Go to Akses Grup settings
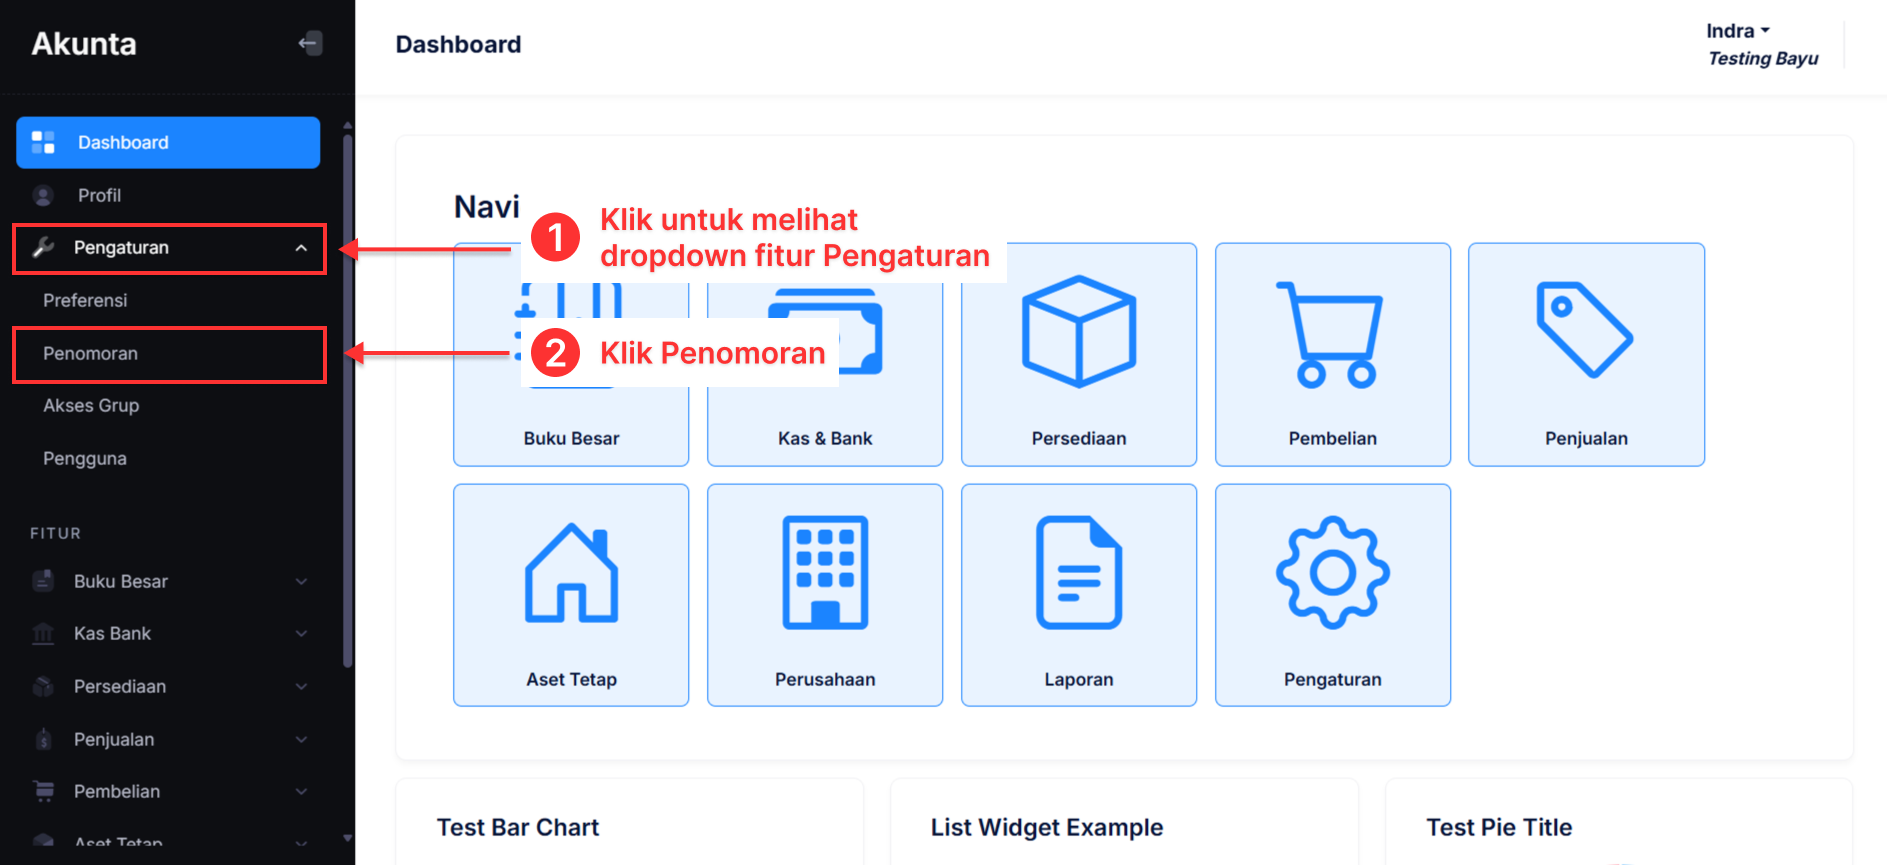The image size is (1887, 865). click(x=91, y=406)
